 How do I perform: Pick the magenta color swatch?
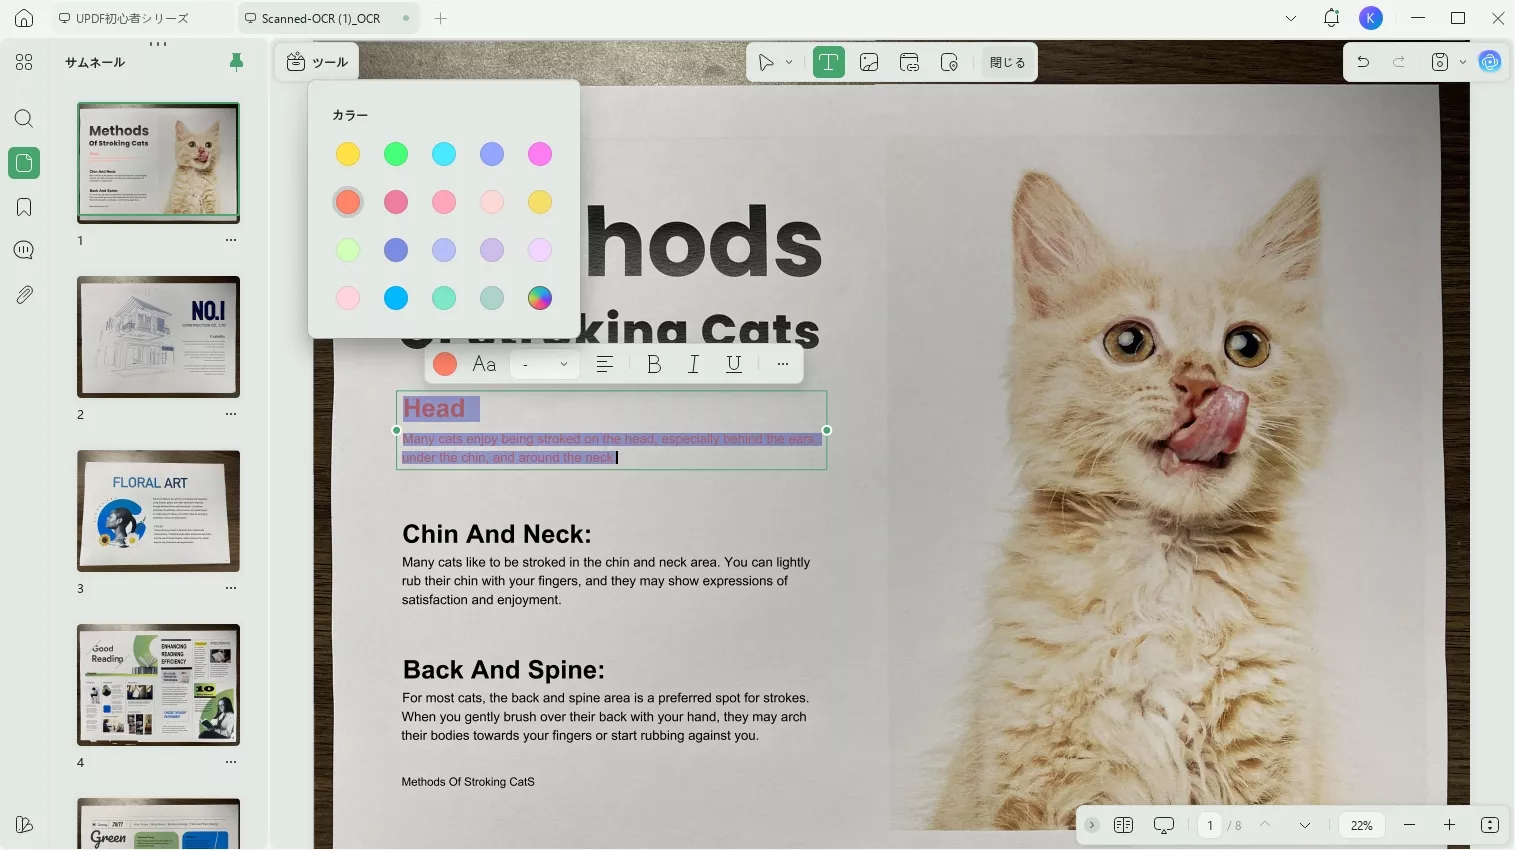coord(540,154)
